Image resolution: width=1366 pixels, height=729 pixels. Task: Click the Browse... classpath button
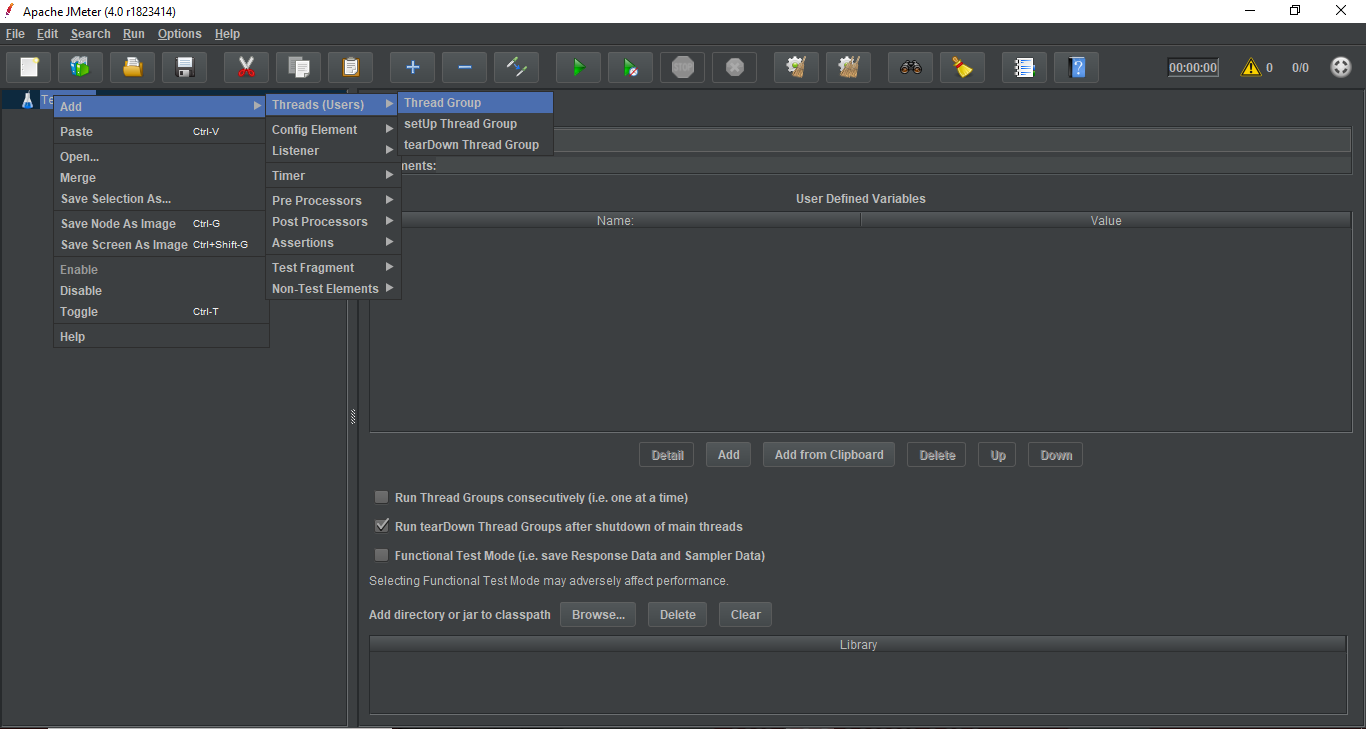pos(598,615)
